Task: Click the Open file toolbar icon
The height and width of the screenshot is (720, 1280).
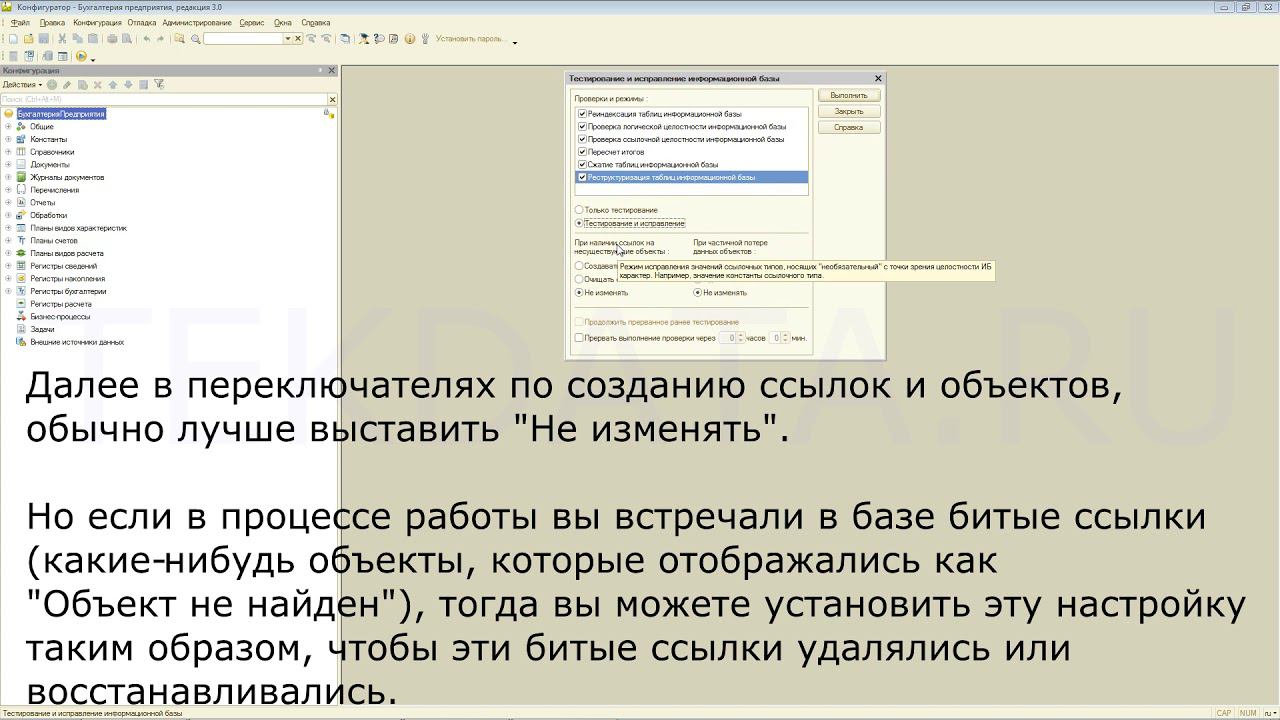Action: point(28,38)
